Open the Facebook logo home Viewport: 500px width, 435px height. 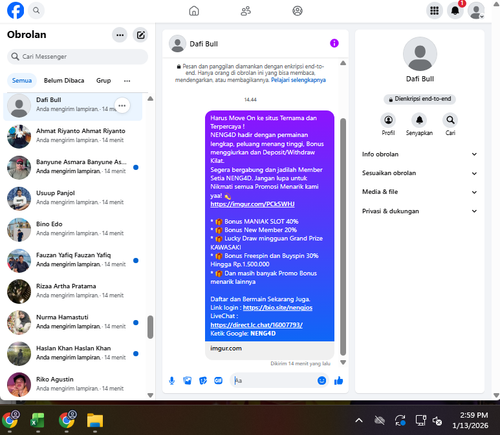tap(15, 10)
